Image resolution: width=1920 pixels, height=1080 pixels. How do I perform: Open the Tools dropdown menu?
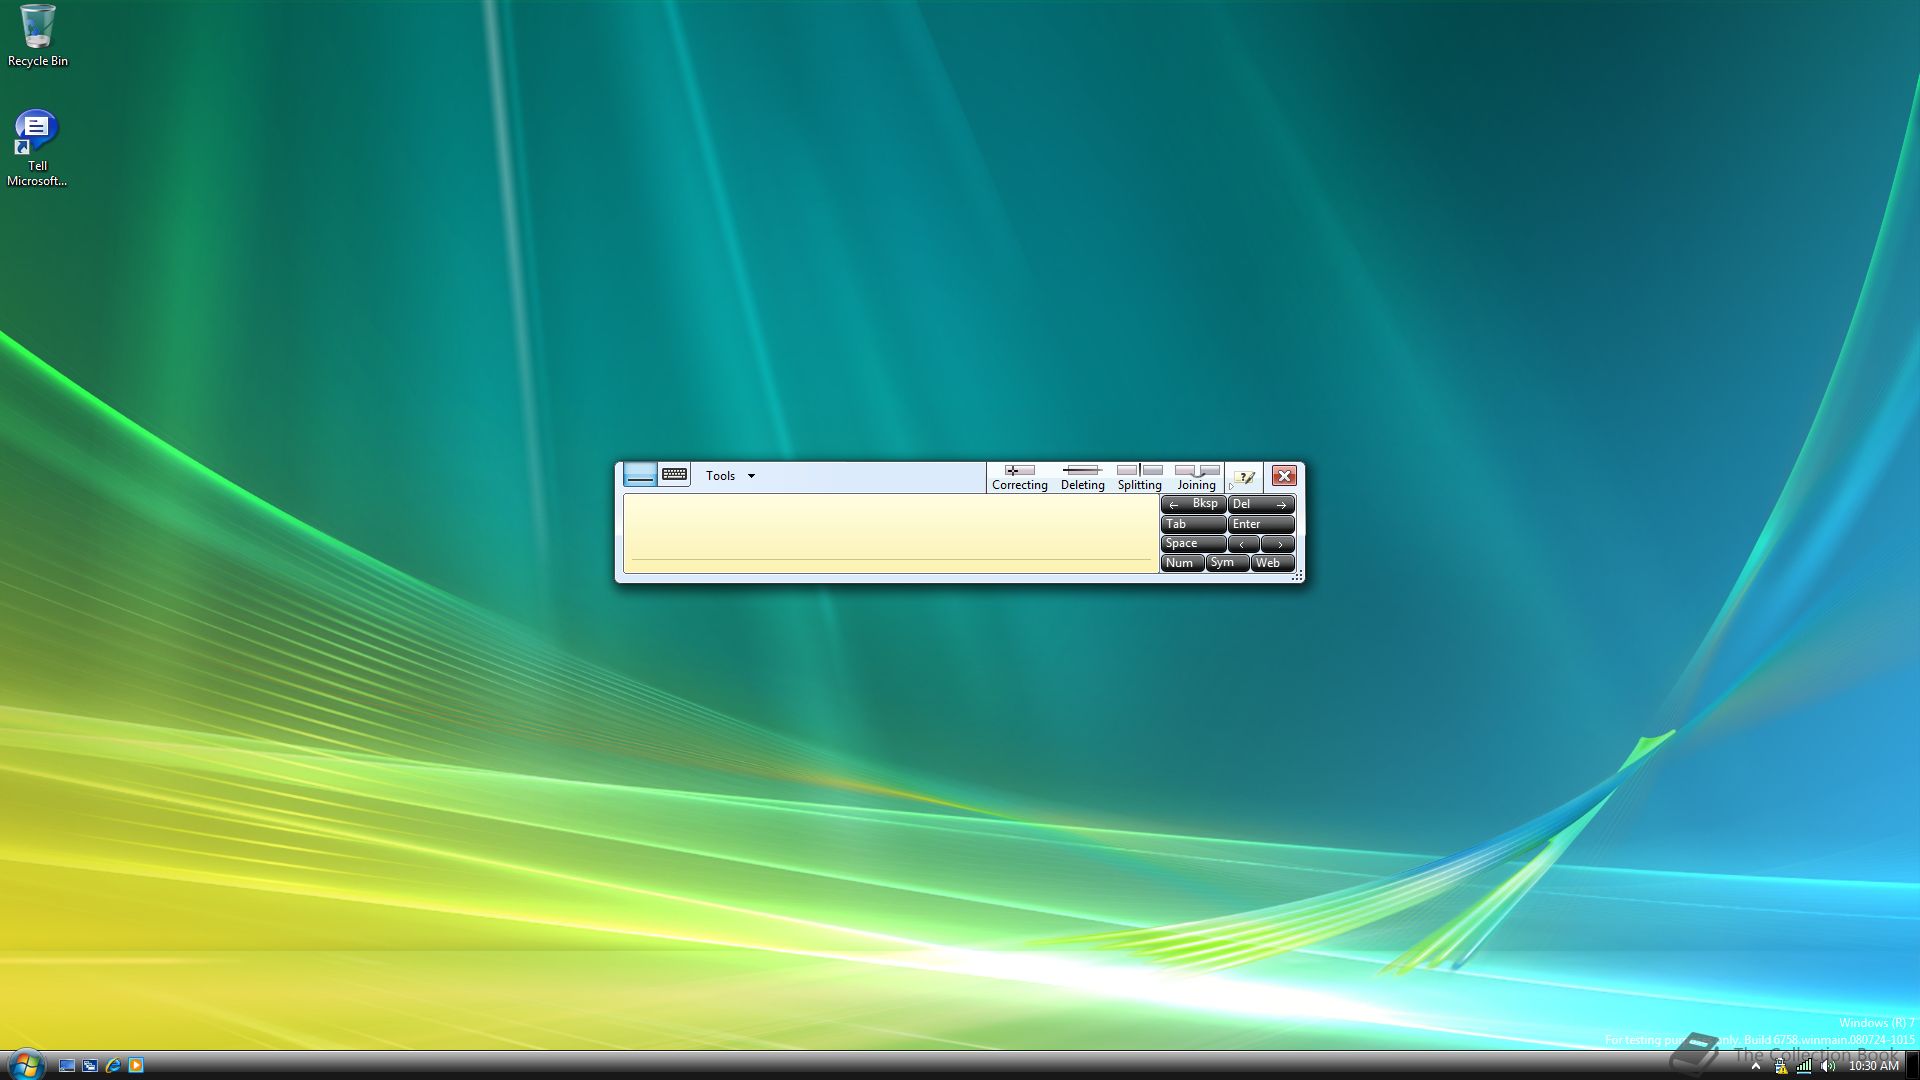click(730, 476)
